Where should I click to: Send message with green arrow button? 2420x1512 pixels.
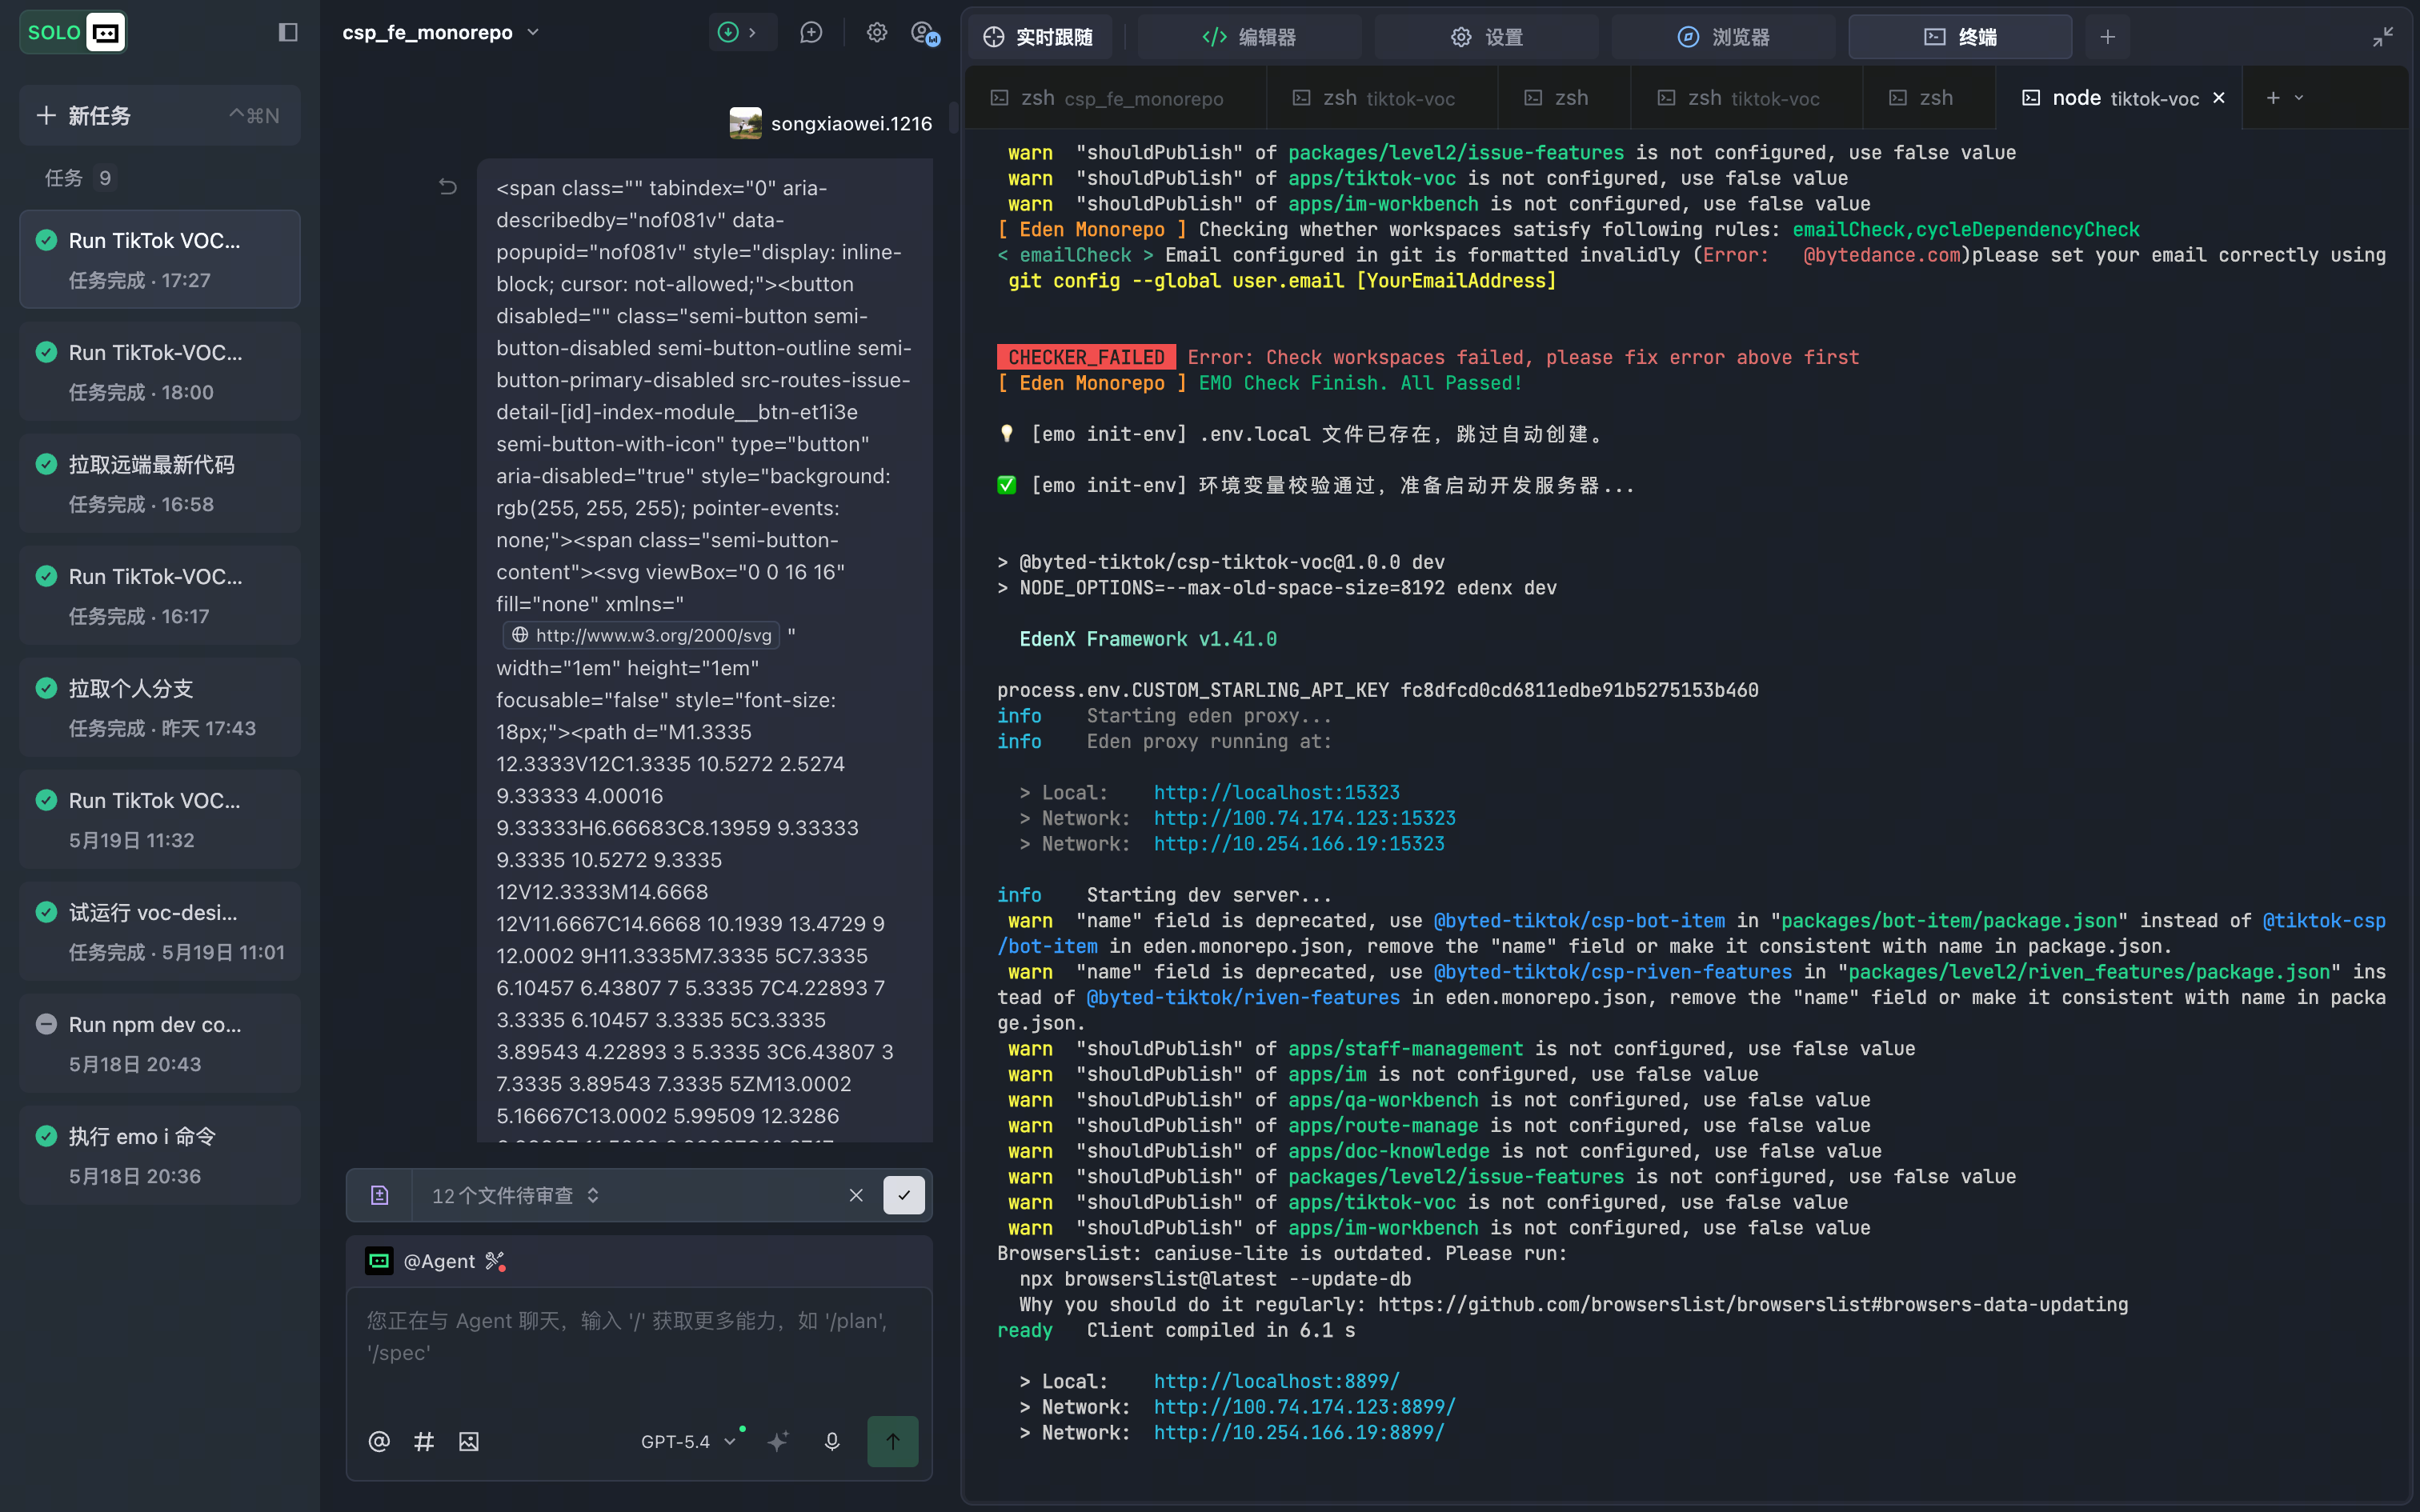point(893,1441)
